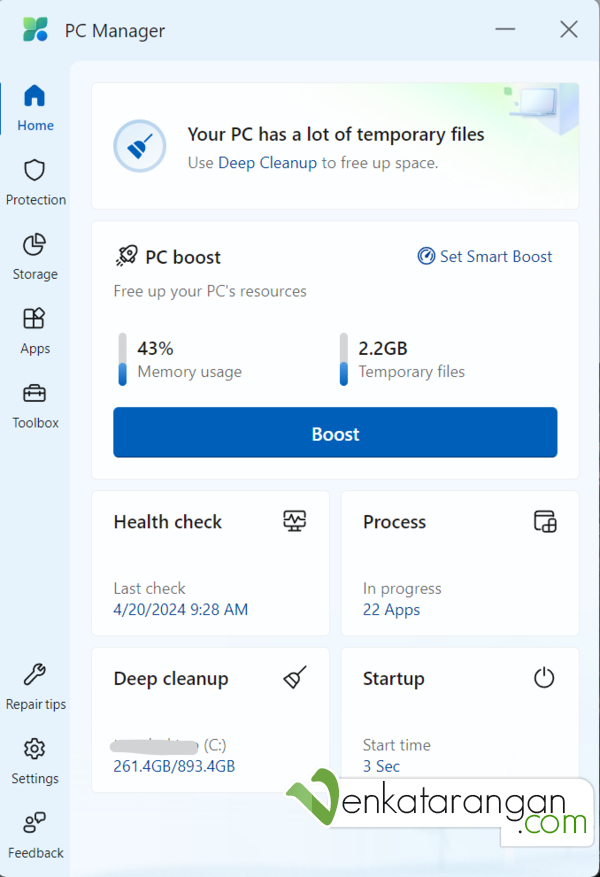Click the Smart Boost gauge icon

click(x=426, y=256)
